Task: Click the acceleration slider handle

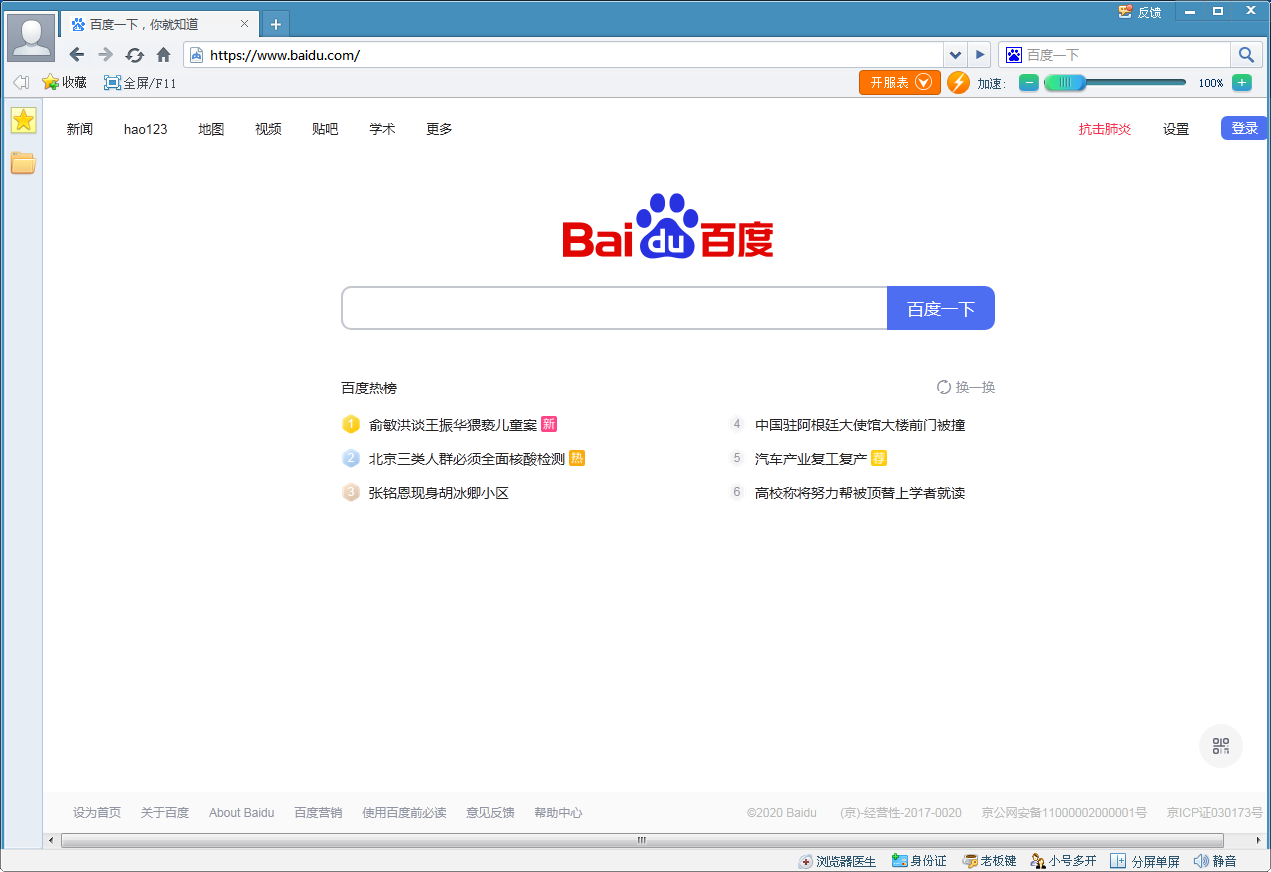Action: (x=1065, y=83)
